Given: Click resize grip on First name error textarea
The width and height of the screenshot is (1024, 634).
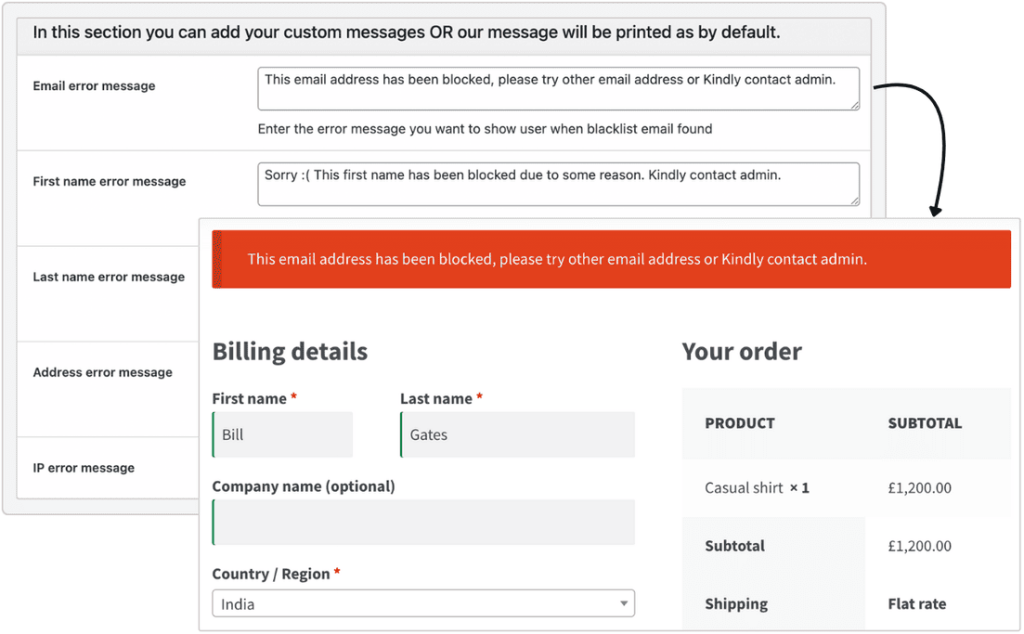Looking at the screenshot, I should coord(854,200).
